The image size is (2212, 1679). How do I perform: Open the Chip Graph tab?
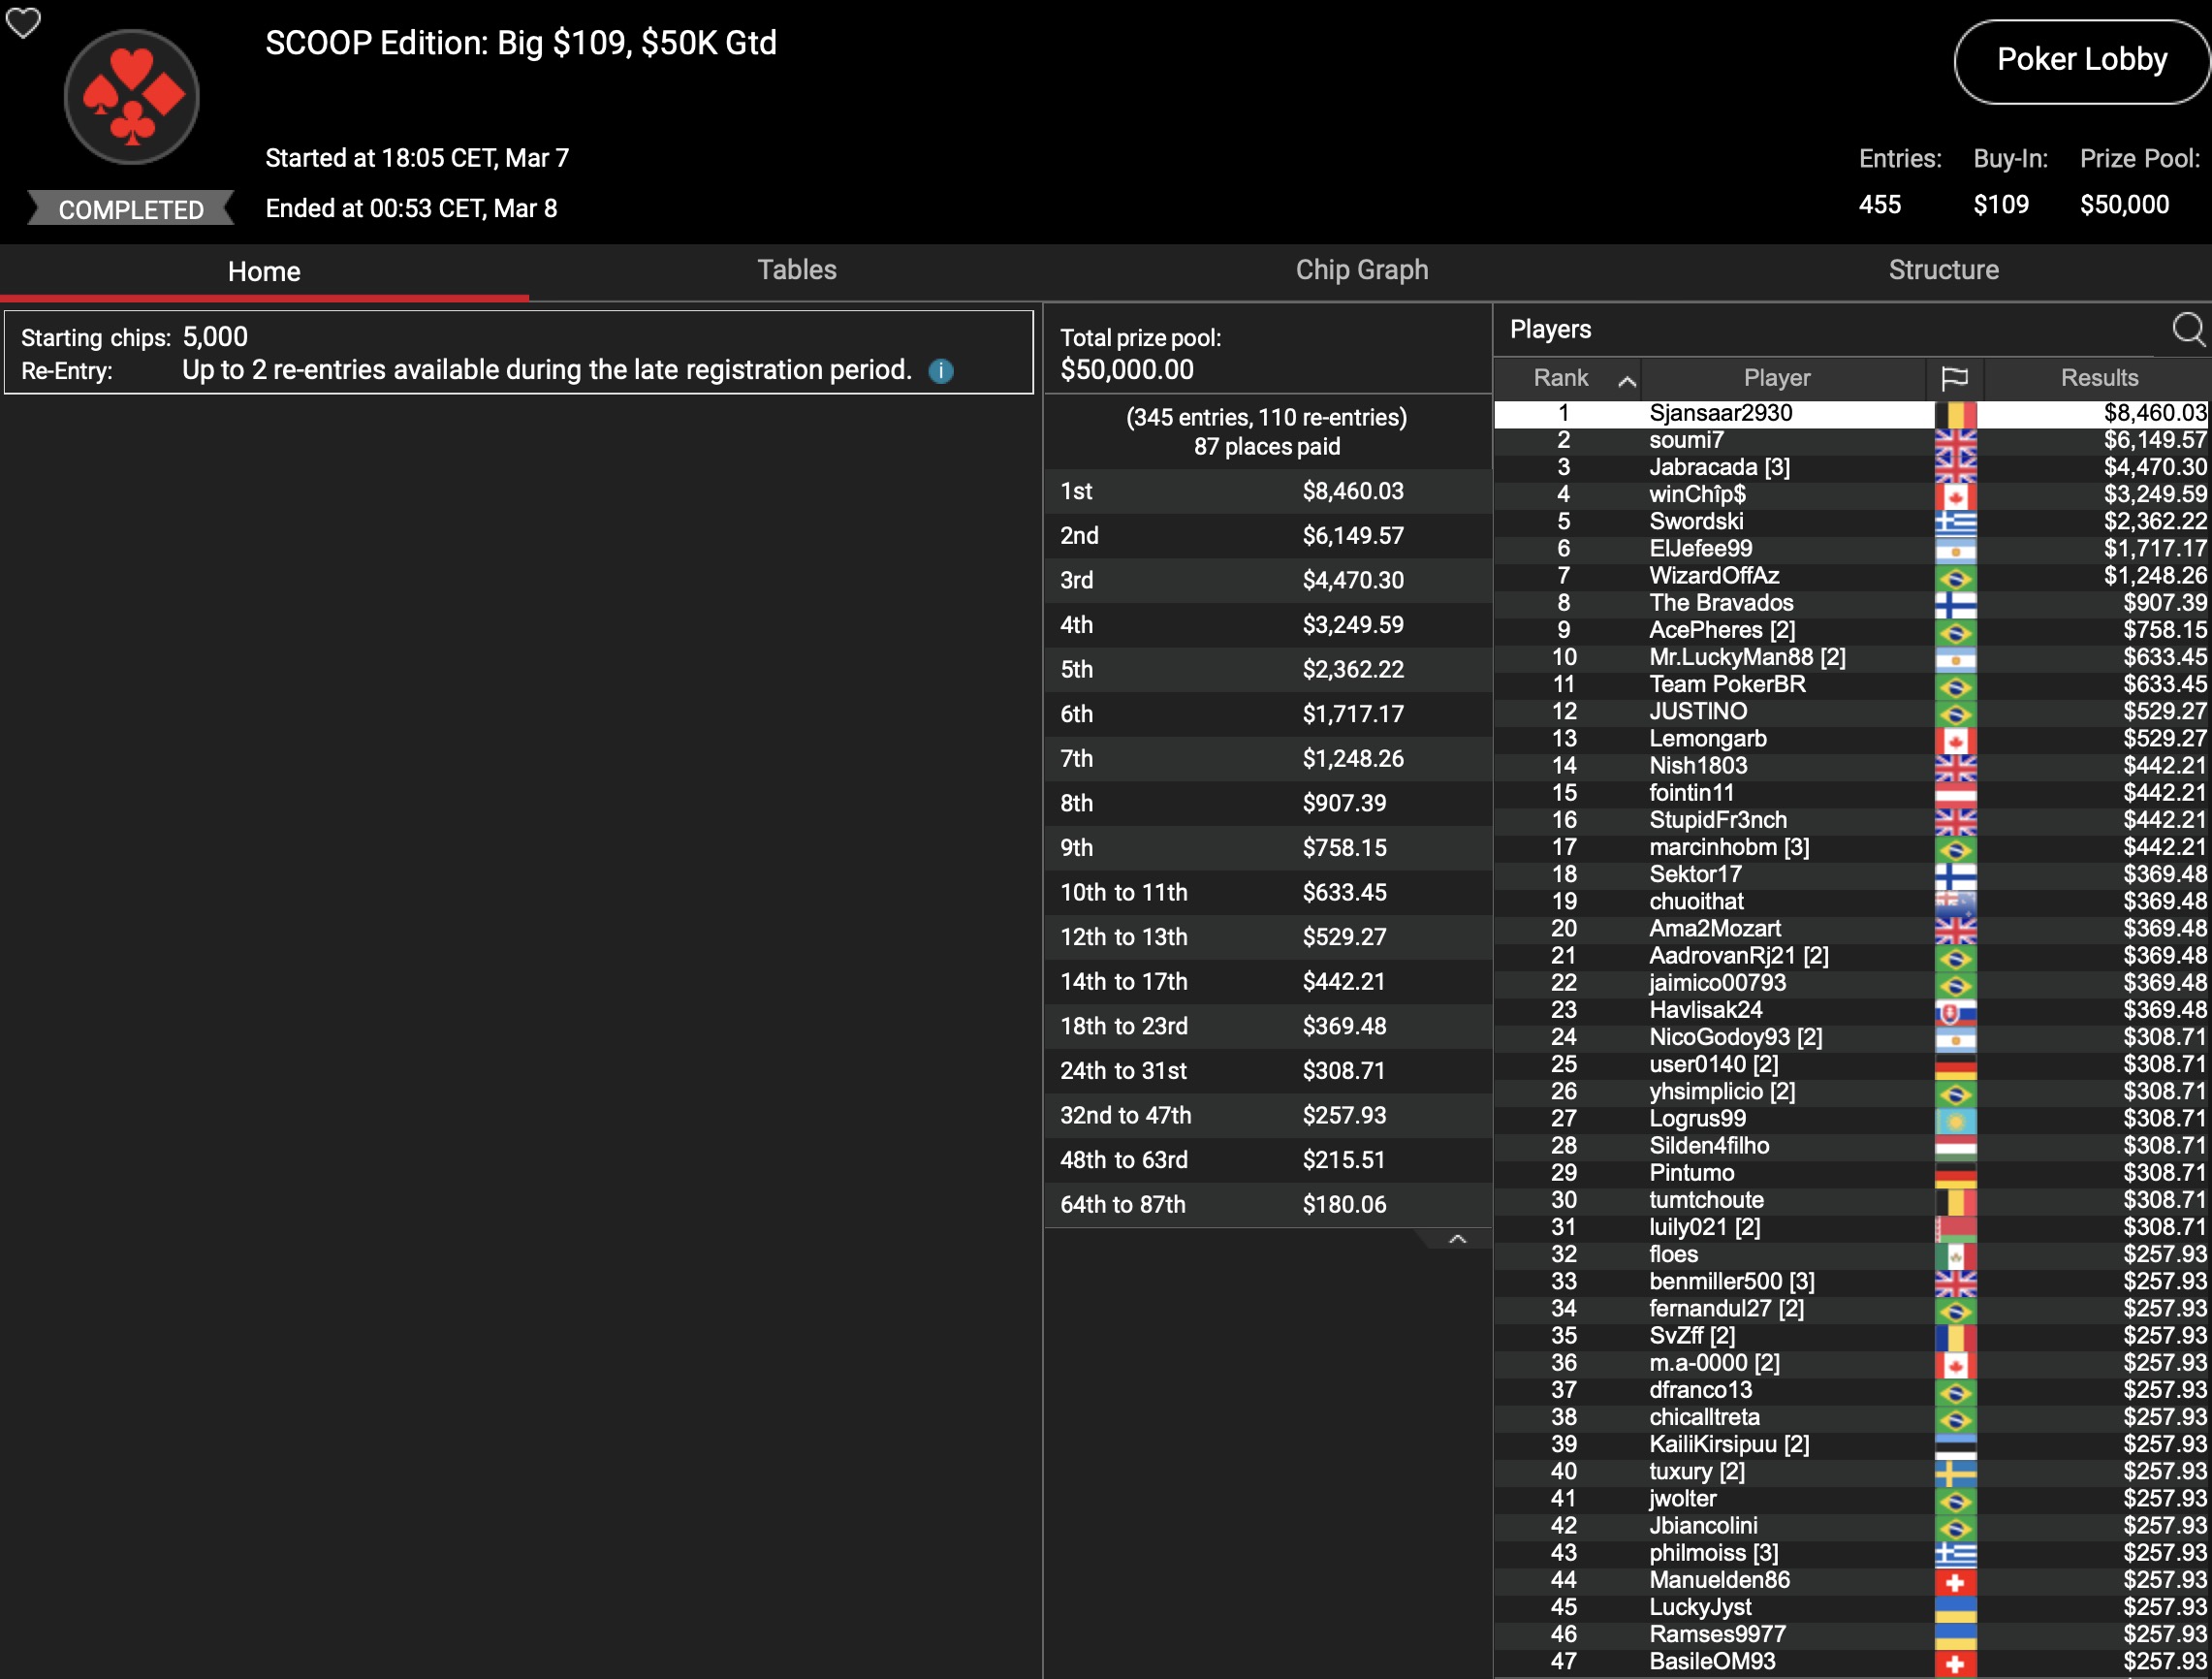tap(1361, 270)
